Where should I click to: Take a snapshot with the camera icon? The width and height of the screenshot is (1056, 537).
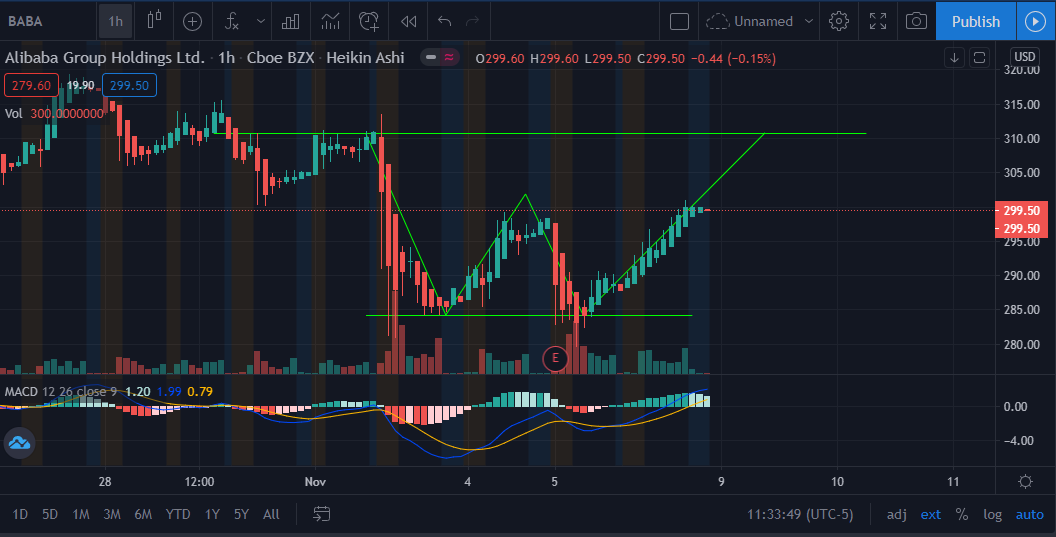click(x=916, y=22)
